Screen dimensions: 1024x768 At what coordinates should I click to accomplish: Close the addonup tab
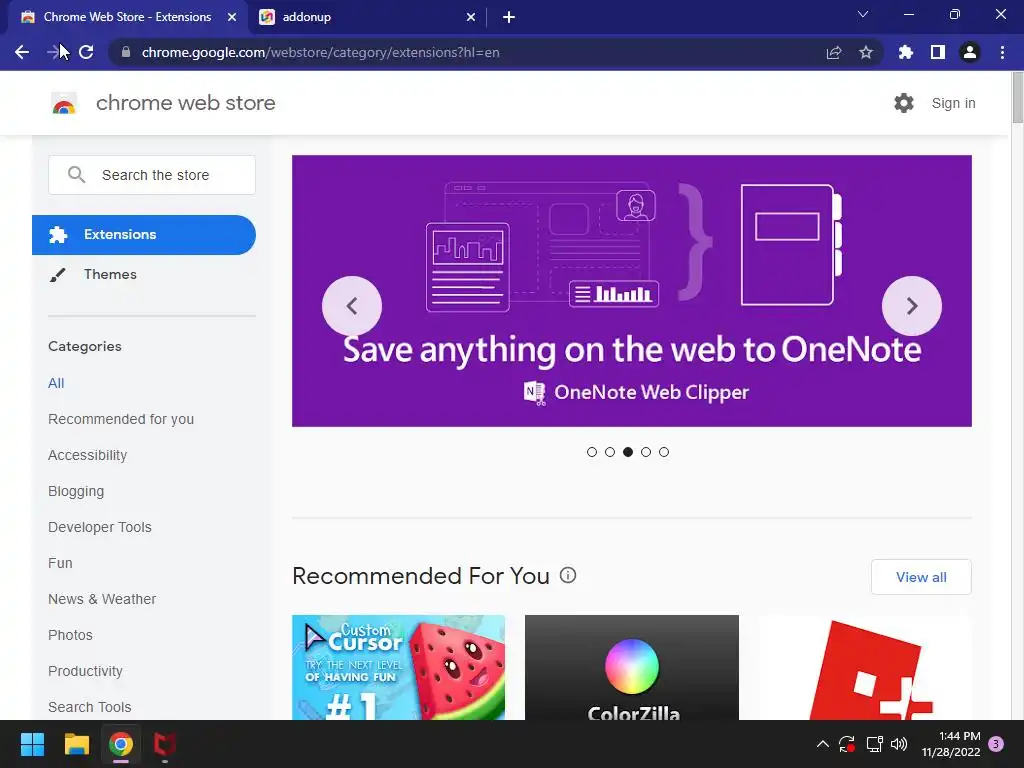471,17
